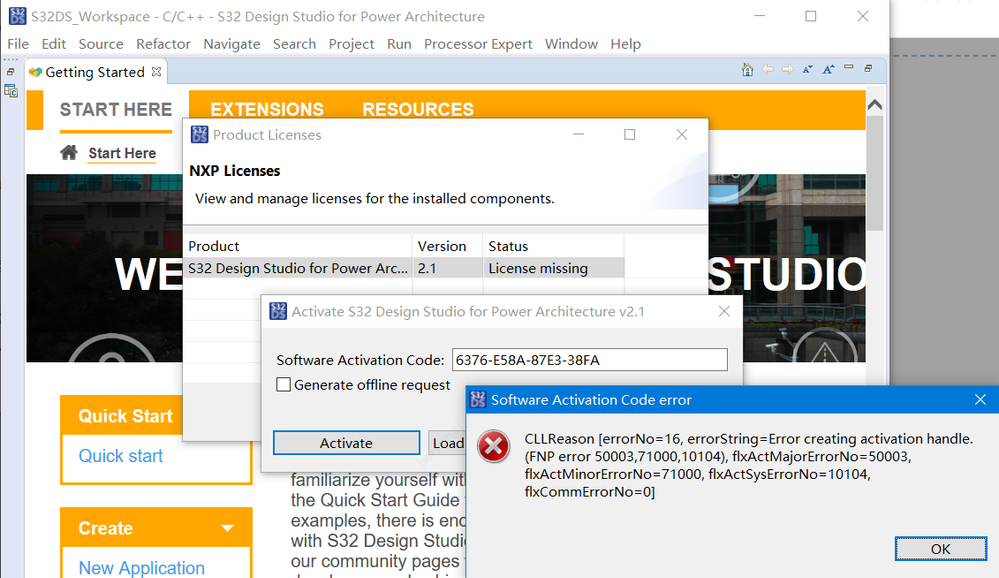Click the Product column header
This screenshot has height=578, width=999.
[x=298, y=246]
